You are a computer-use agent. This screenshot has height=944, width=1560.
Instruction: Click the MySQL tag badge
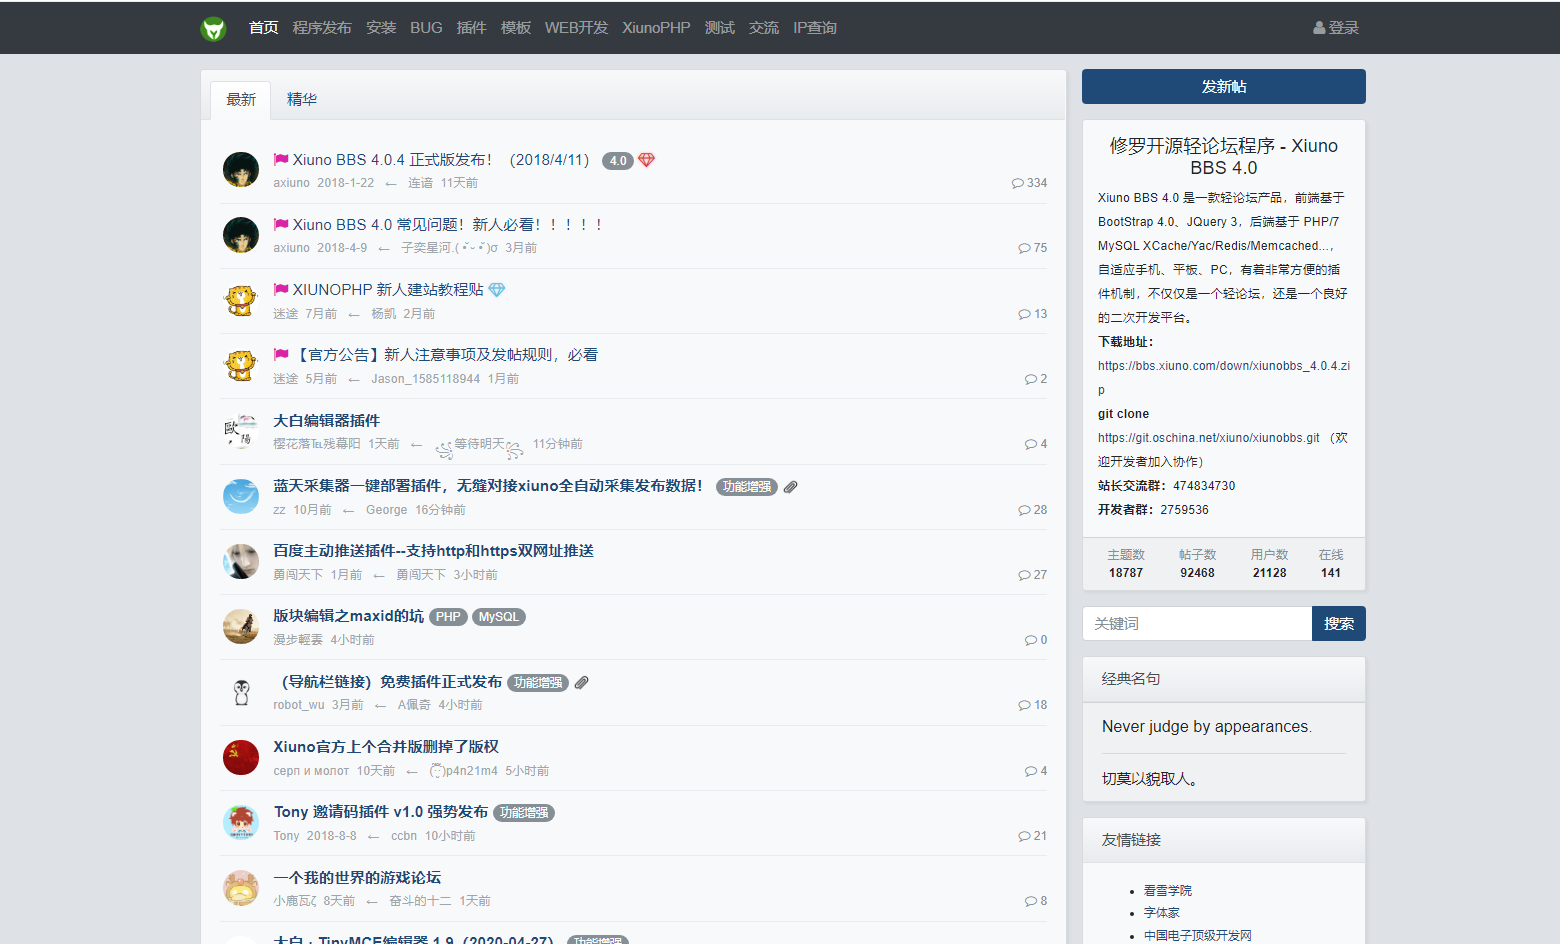498,617
